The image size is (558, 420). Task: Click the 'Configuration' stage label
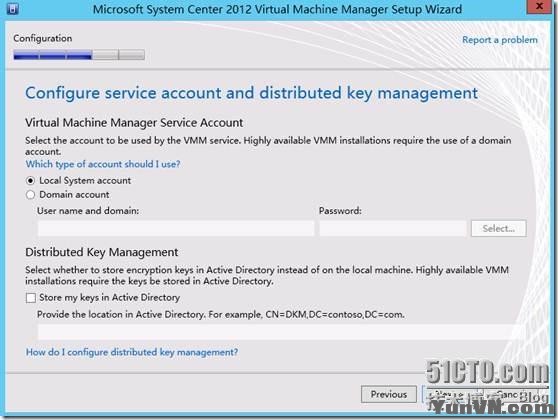click(43, 38)
